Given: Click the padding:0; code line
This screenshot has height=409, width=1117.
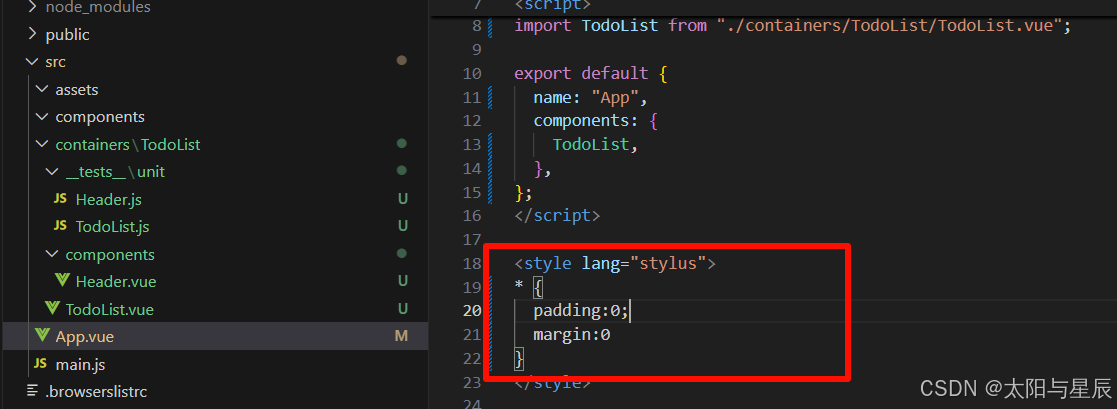Looking at the screenshot, I should (581, 311).
